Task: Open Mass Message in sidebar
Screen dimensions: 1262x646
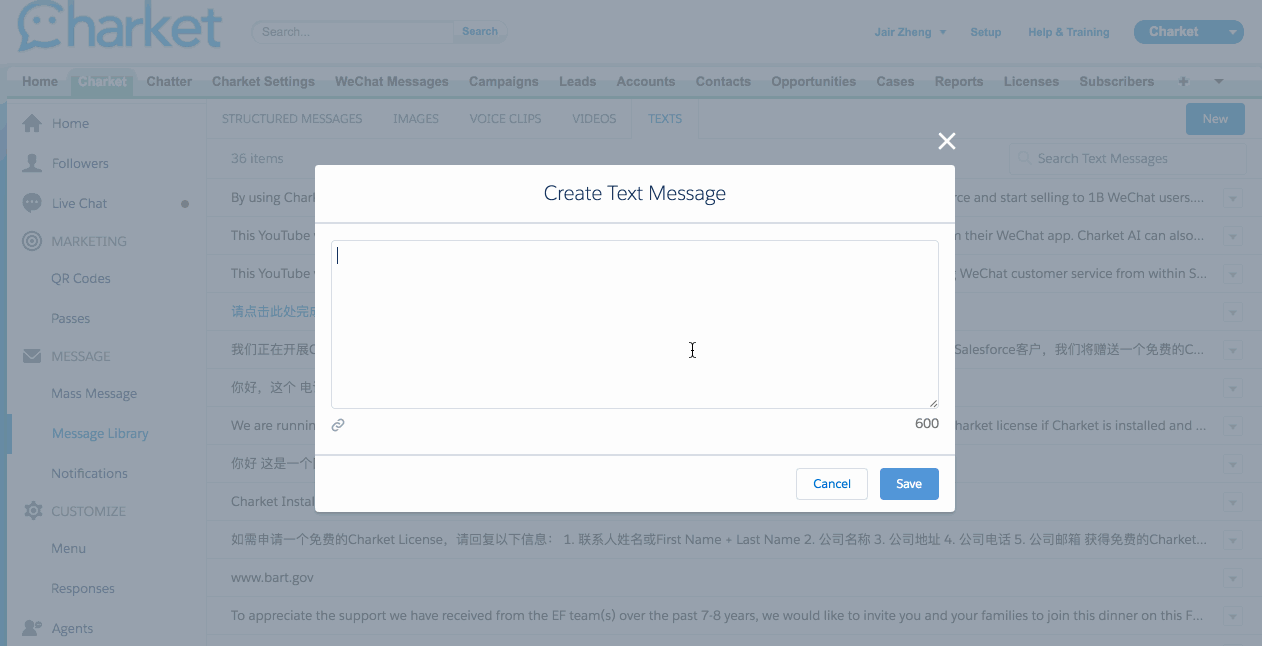Action: pyautogui.click(x=94, y=393)
